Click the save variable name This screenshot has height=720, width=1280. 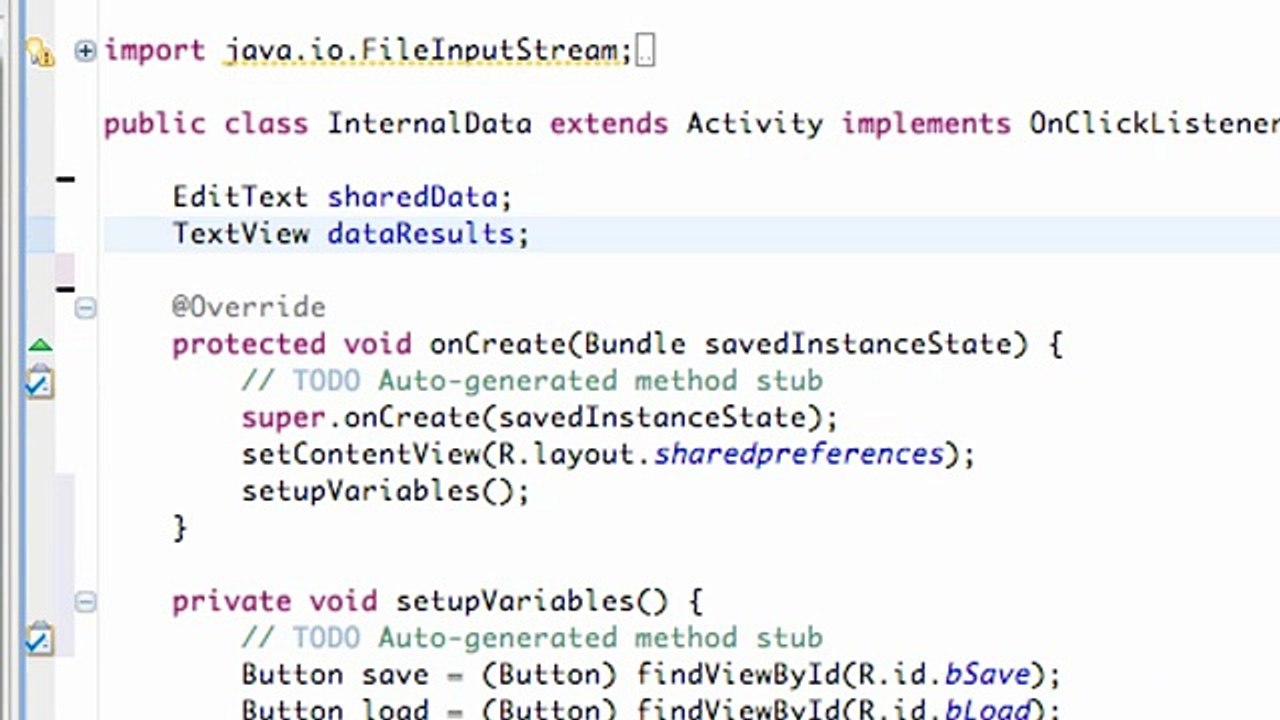395,675
